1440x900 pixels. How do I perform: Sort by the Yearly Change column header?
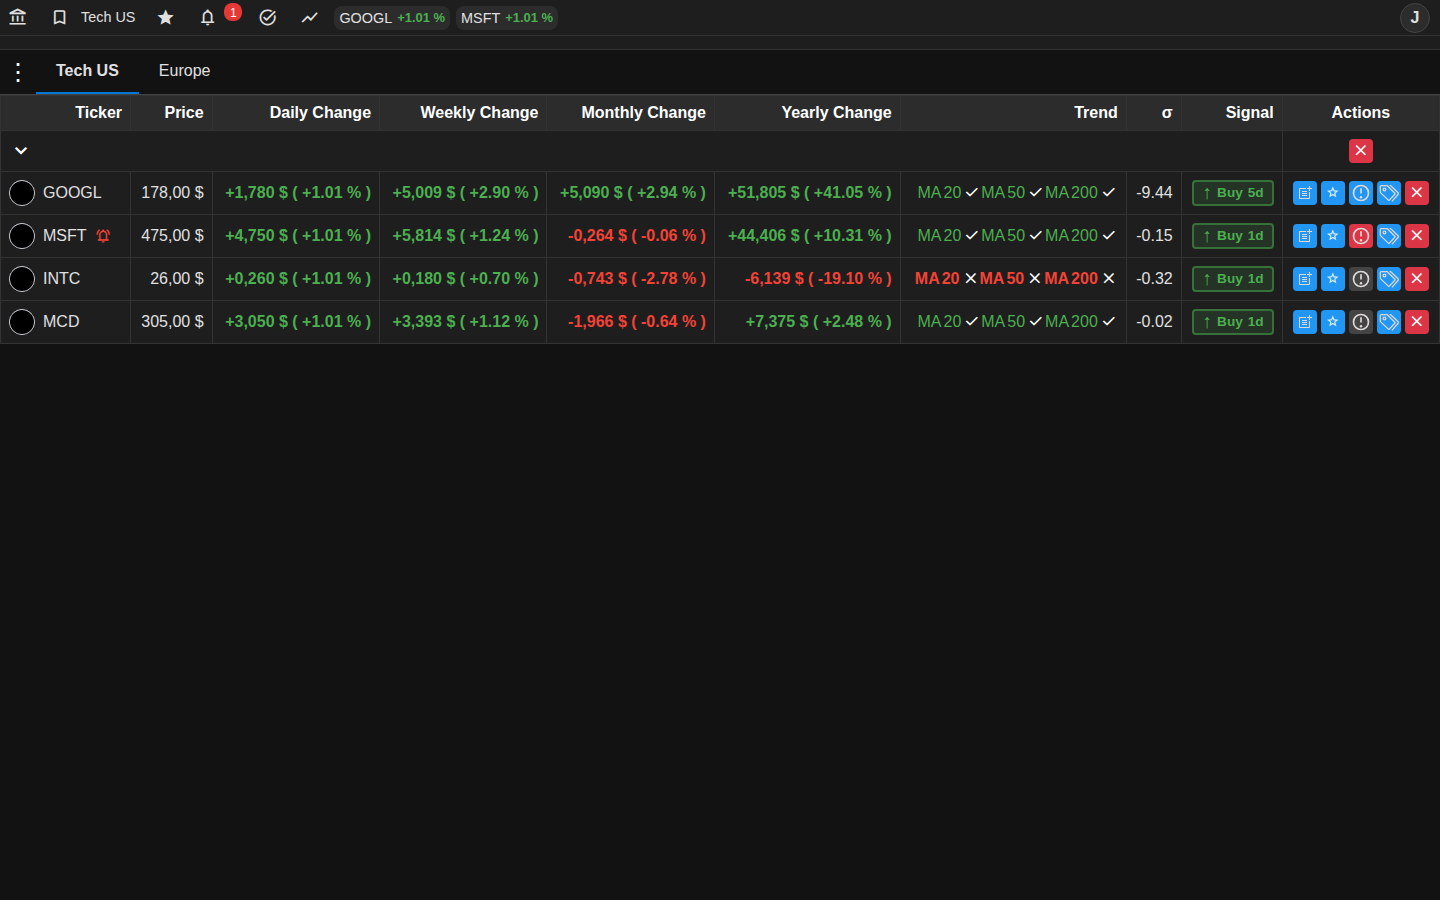836,113
